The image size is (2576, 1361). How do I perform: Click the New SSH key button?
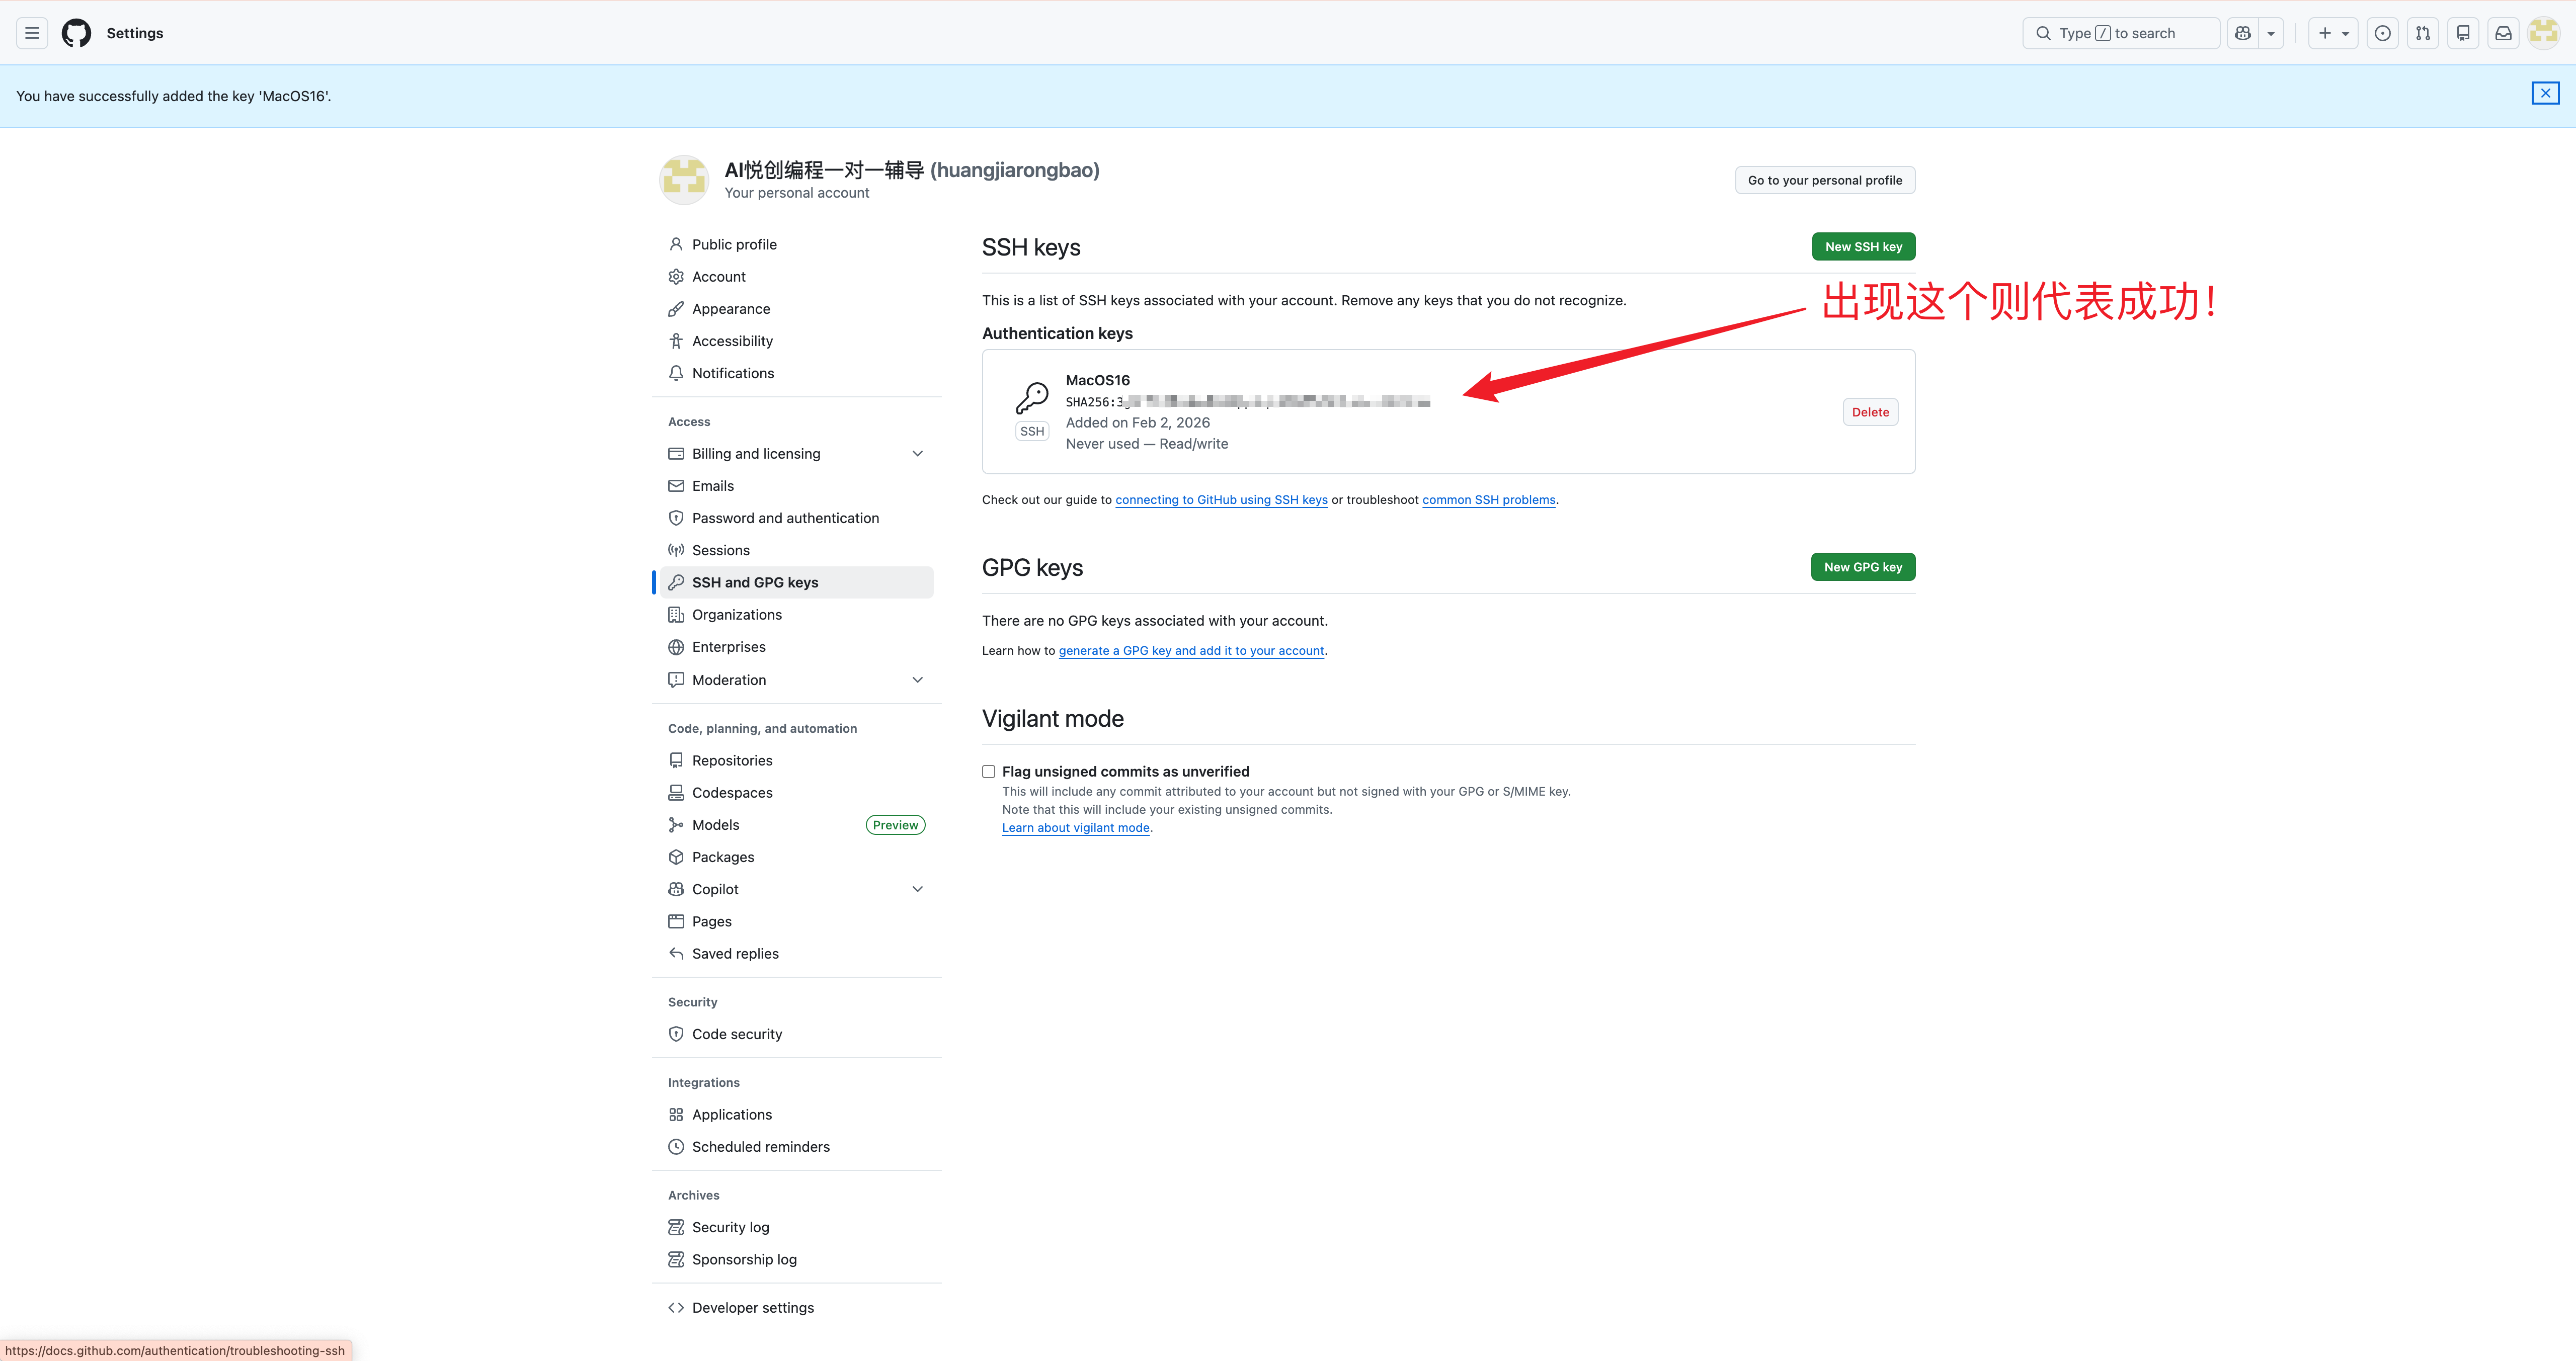tap(1863, 247)
